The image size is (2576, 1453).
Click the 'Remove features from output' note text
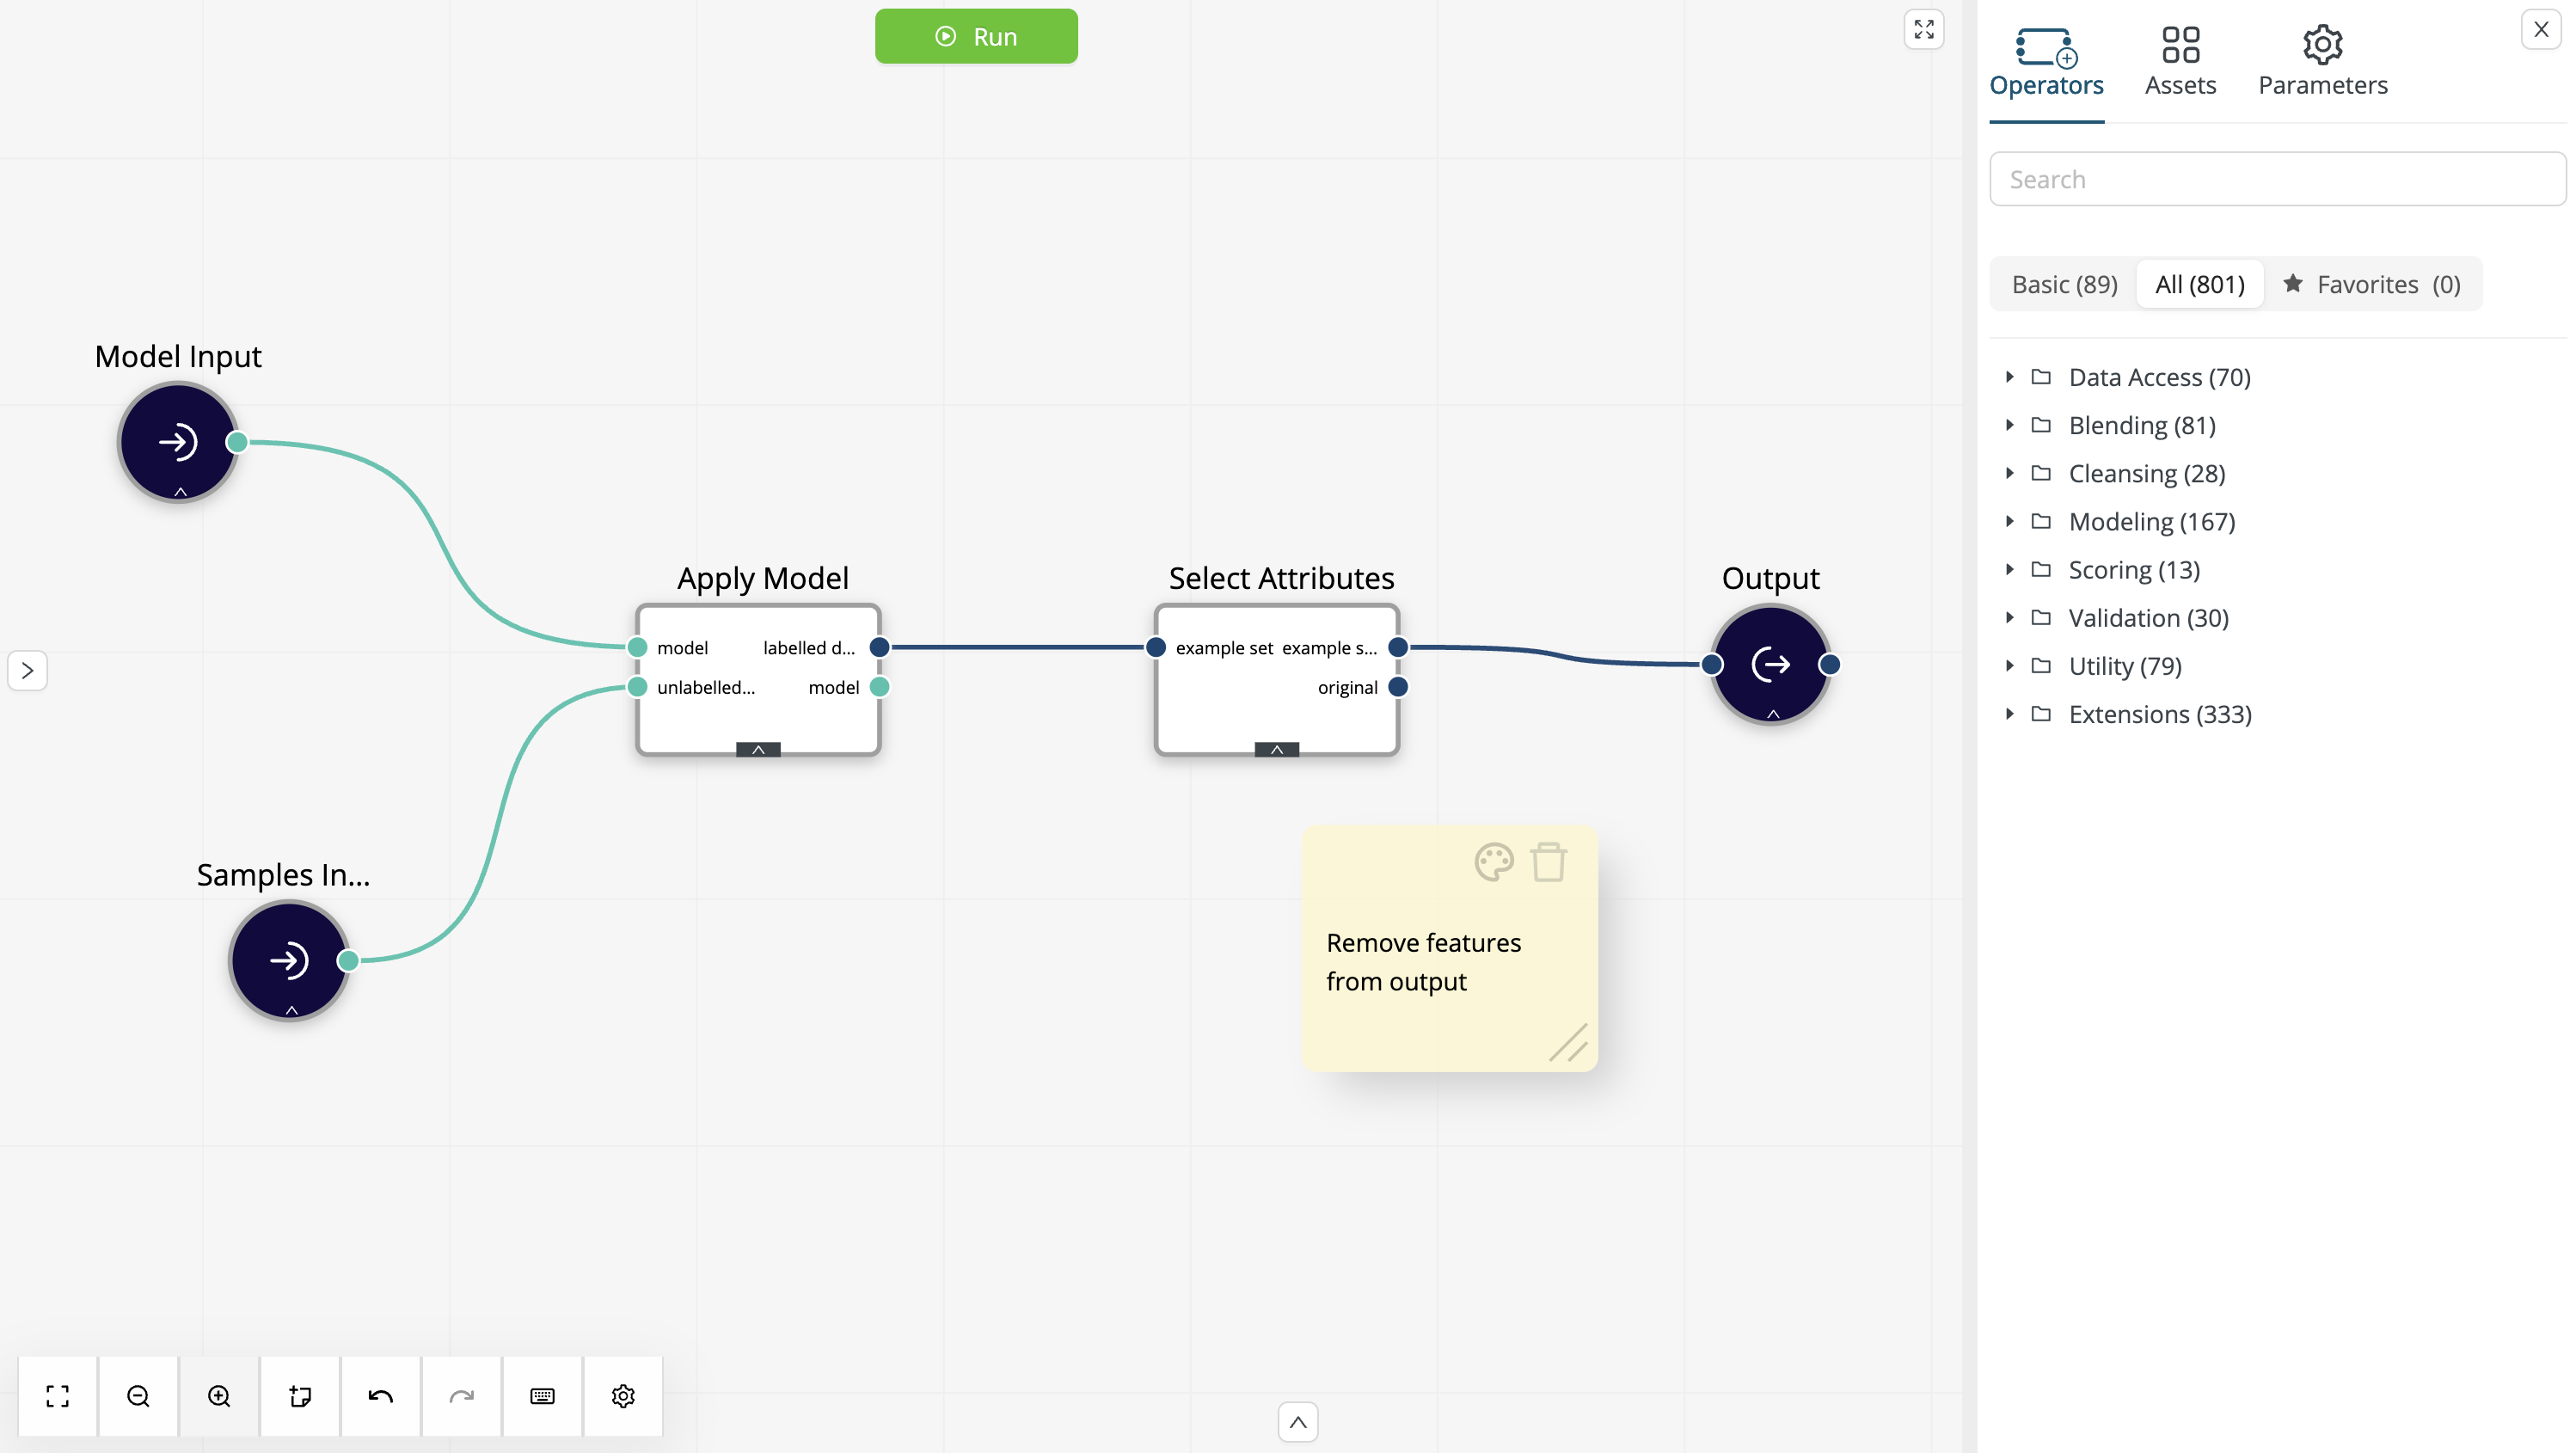click(x=1423, y=962)
